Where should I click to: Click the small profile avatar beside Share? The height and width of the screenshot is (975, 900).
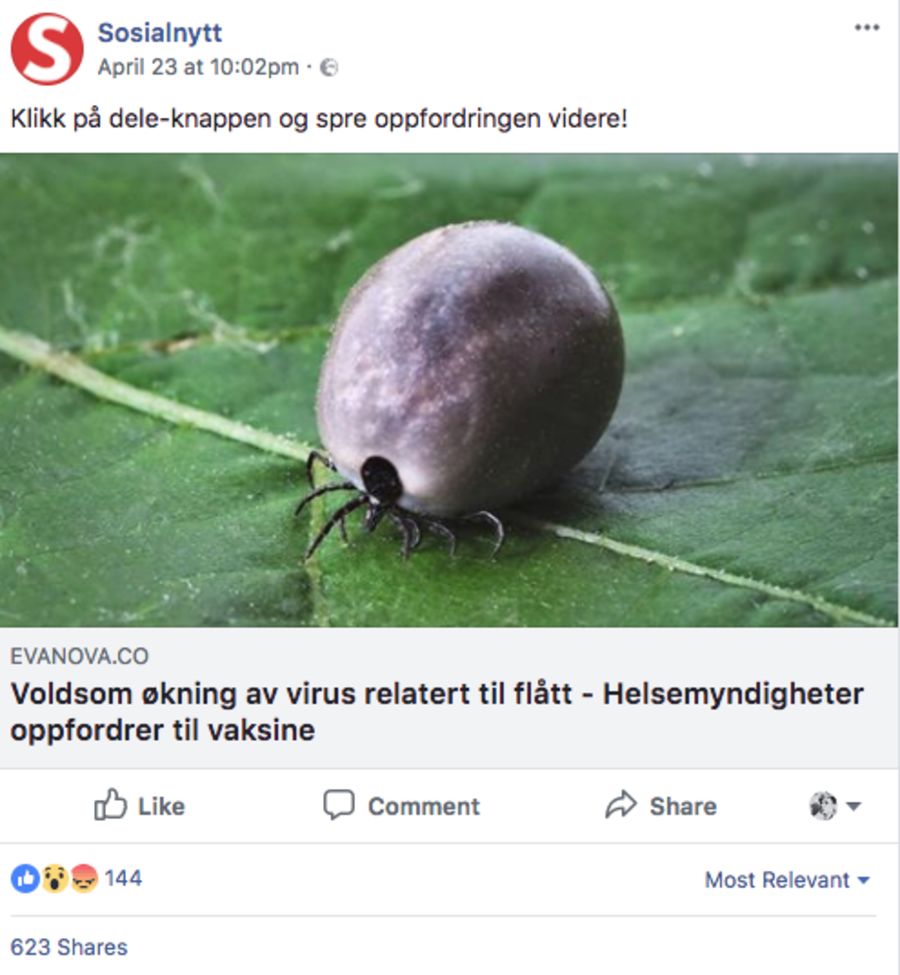(823, 806)
